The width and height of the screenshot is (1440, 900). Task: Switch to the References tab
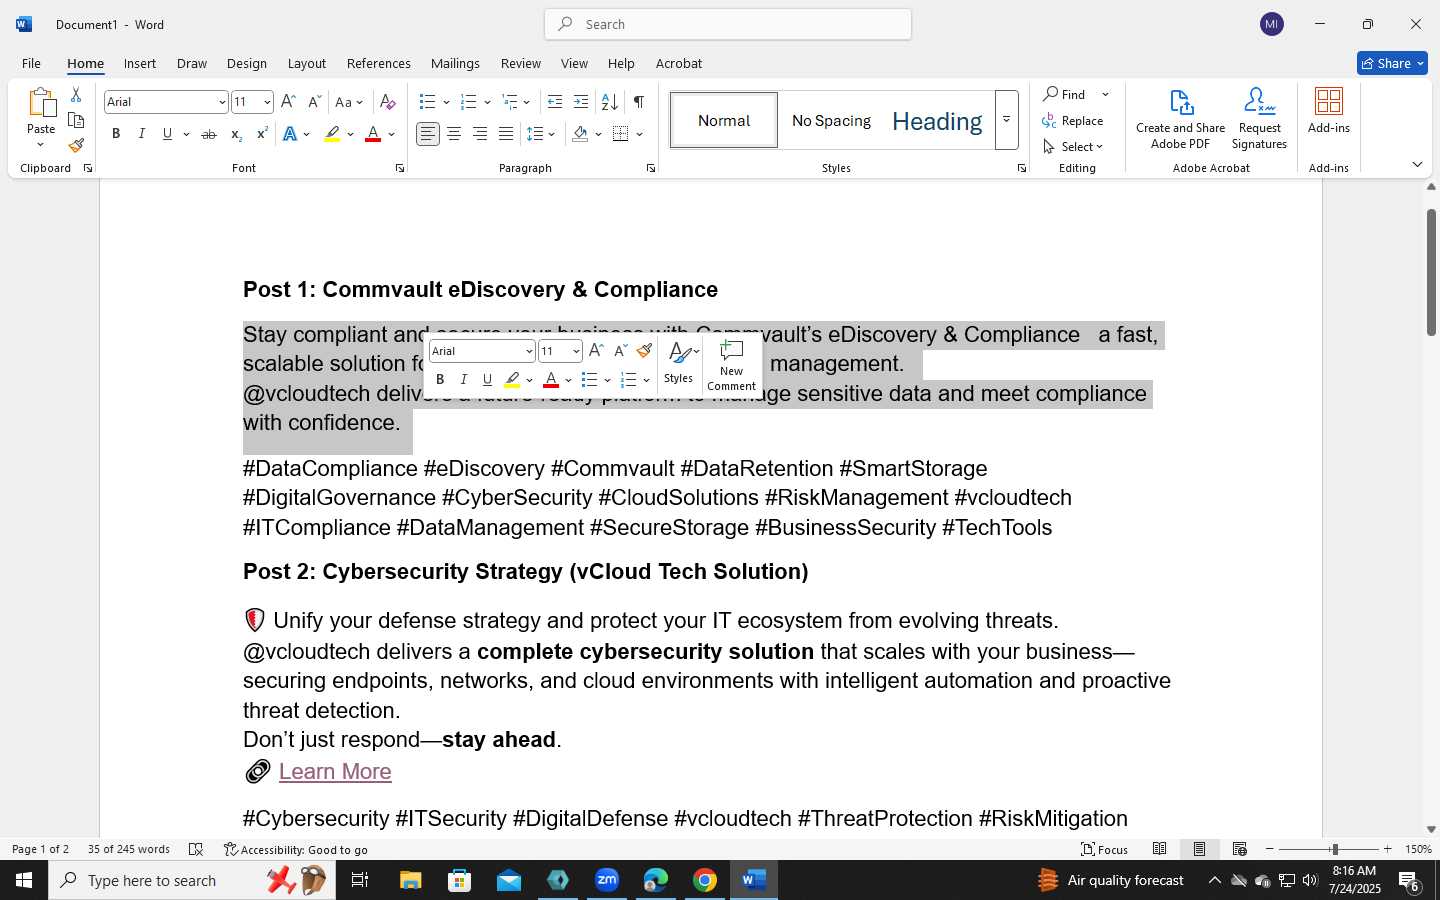379,63
